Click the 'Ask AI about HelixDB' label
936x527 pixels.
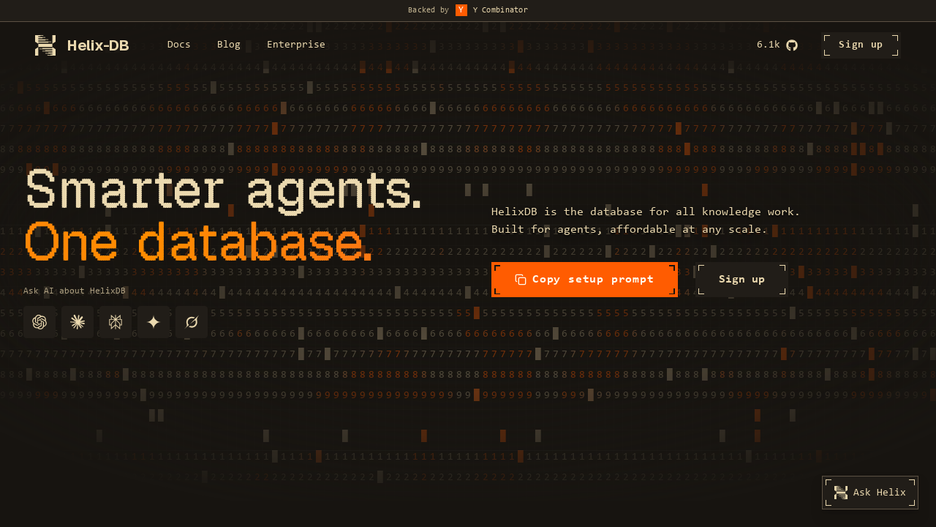coord(75,291)
